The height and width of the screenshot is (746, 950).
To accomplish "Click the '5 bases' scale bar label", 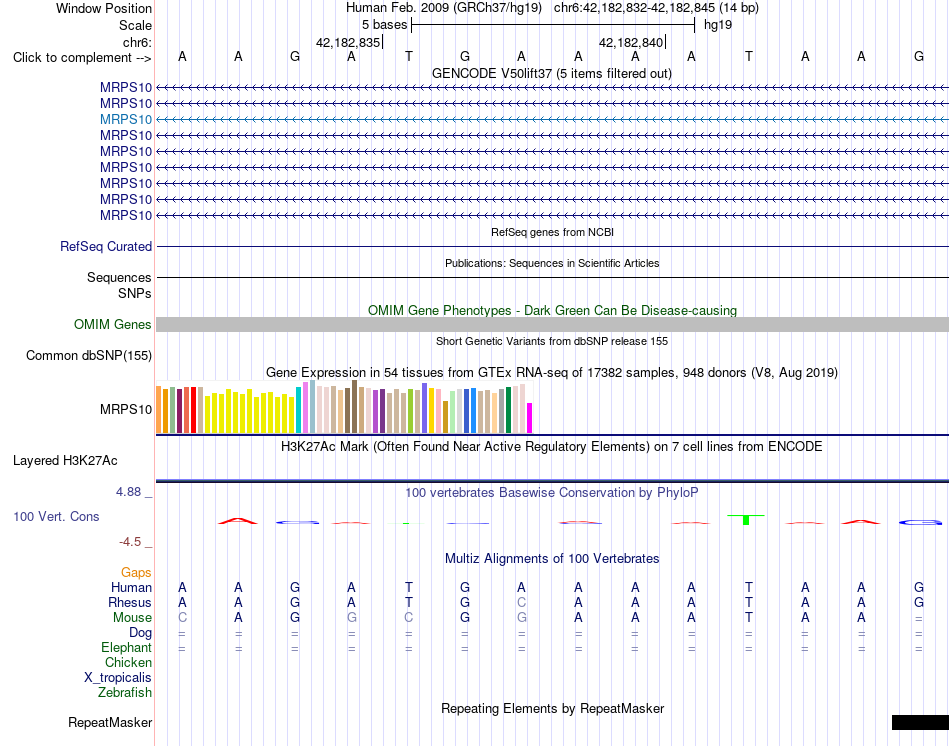I will tap(384, 25).
